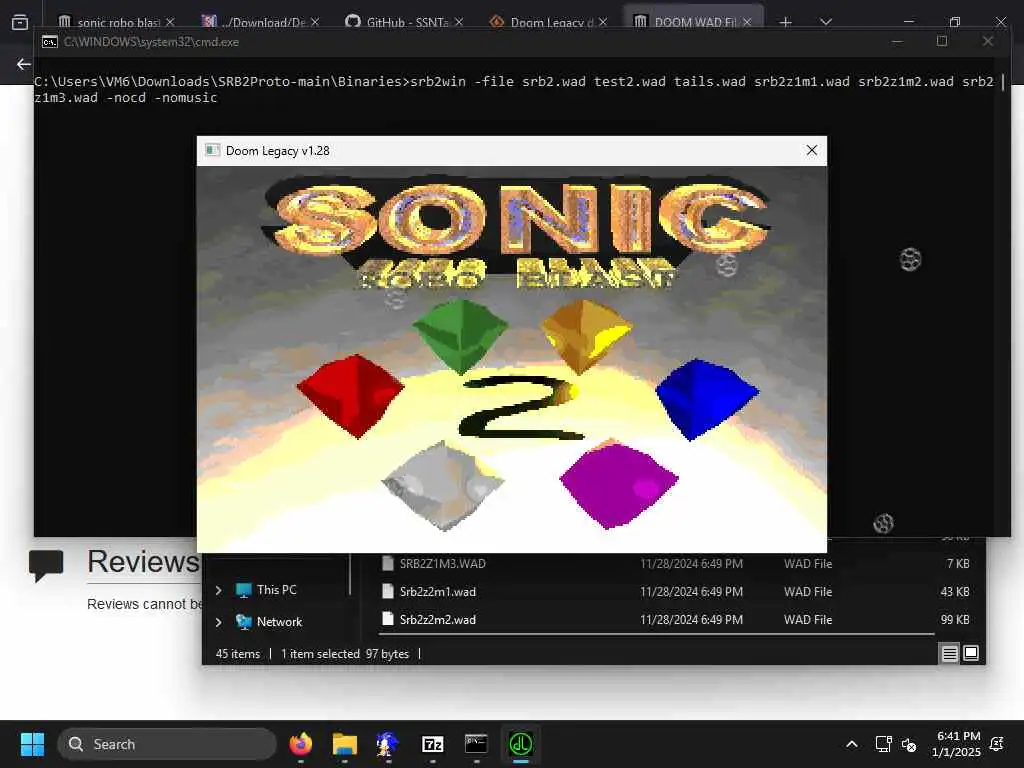Switch to the Command Prompt taskbar icon
The width and height of the screenshot is (1024, 768).
[476, 744]
